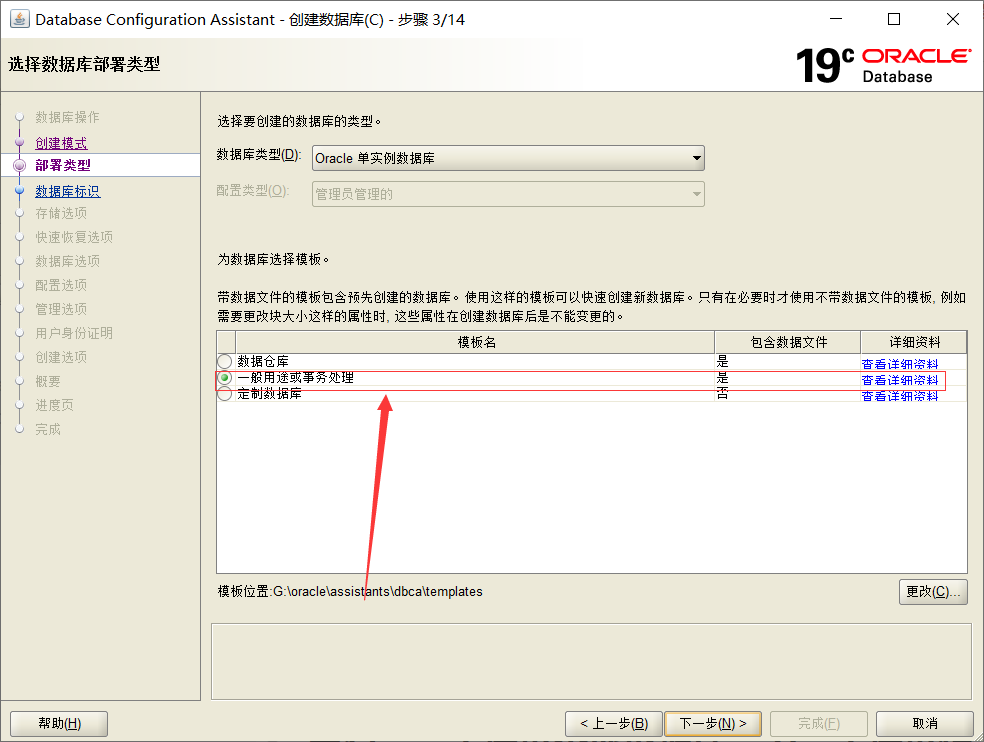Click 概要 step in sidebar
The image size is (984, 742).
tap(48, 381)
